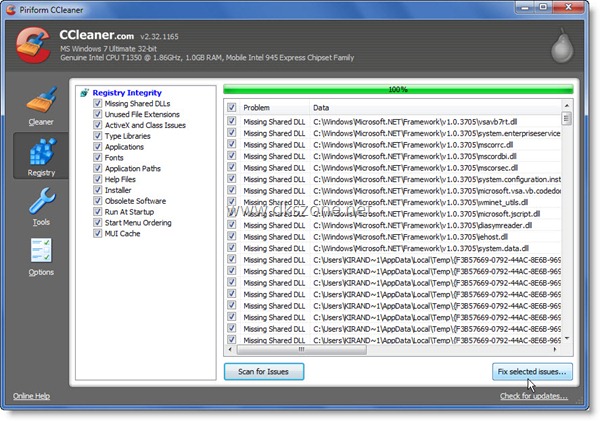Click the CCleaner broom logo
600x421 pixels.
[x=34, y=45]
